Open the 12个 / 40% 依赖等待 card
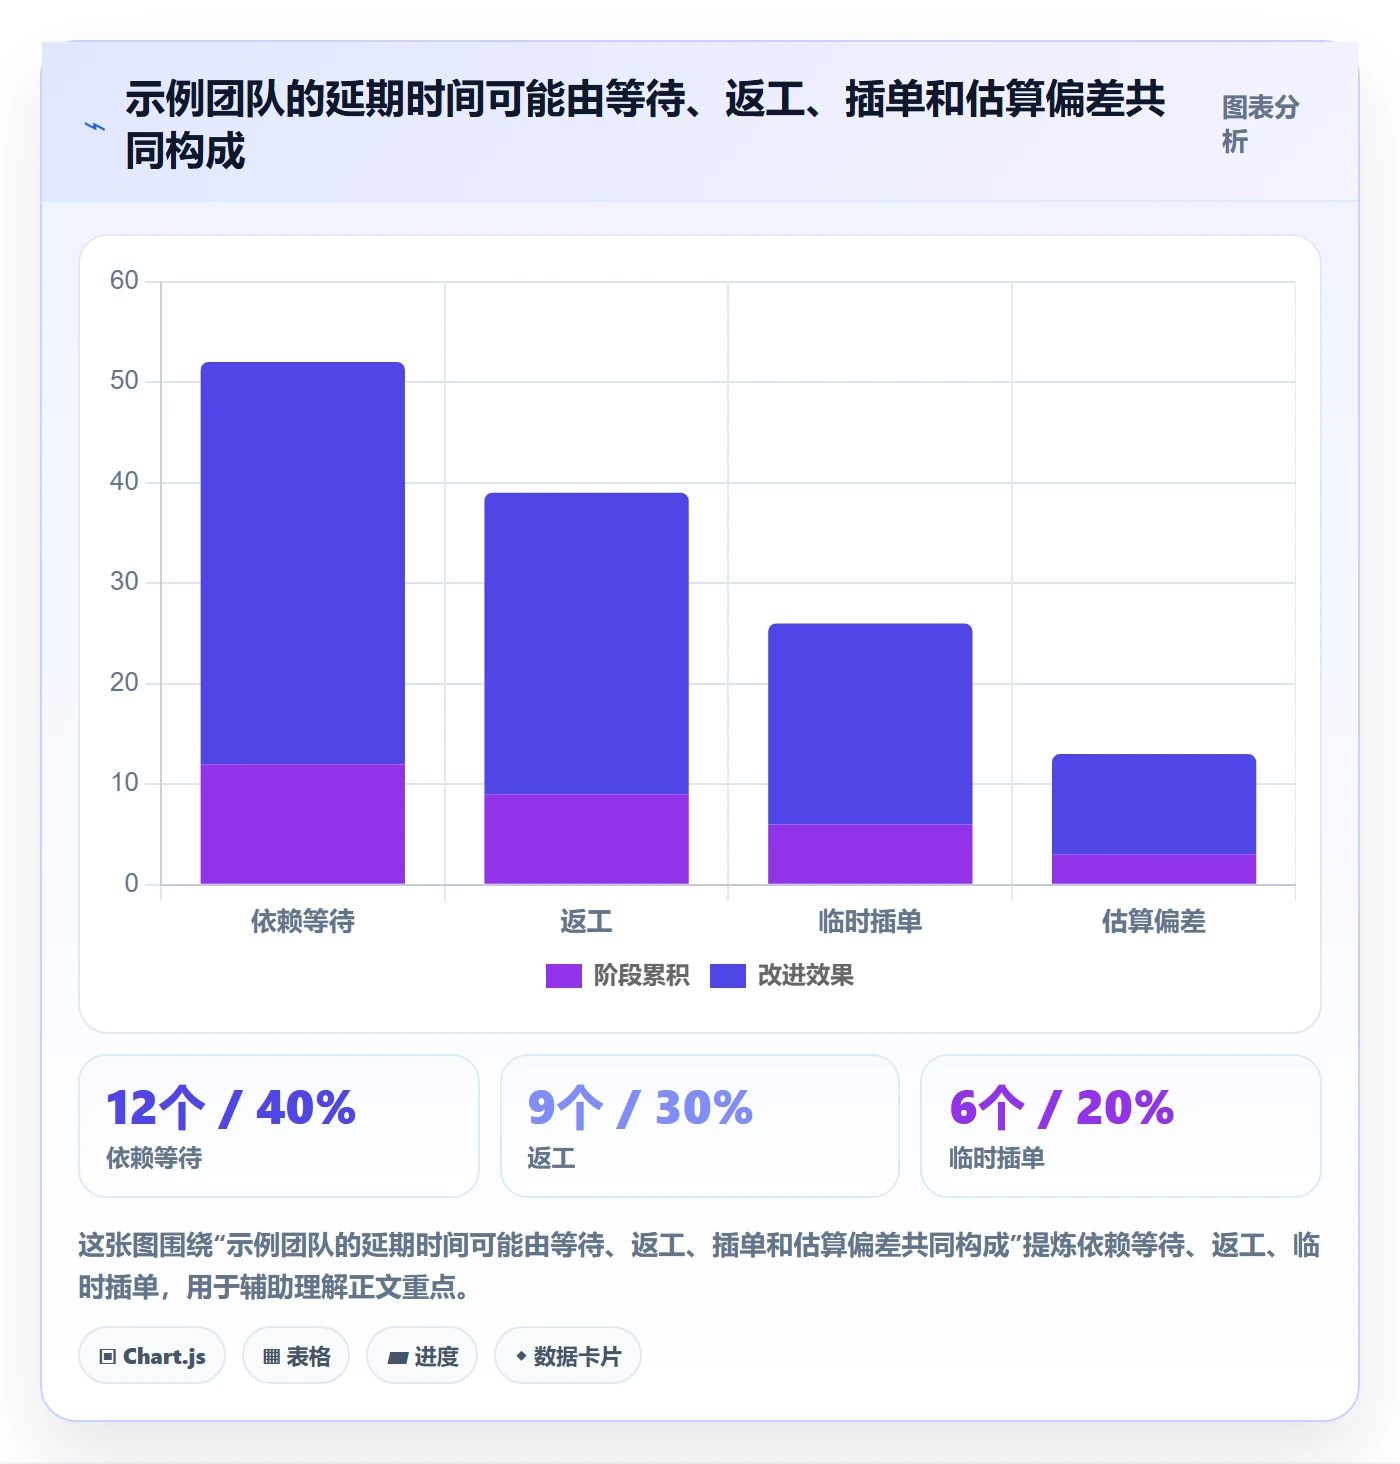This screenshot has width=1400, height=1464. point(279,1126)
